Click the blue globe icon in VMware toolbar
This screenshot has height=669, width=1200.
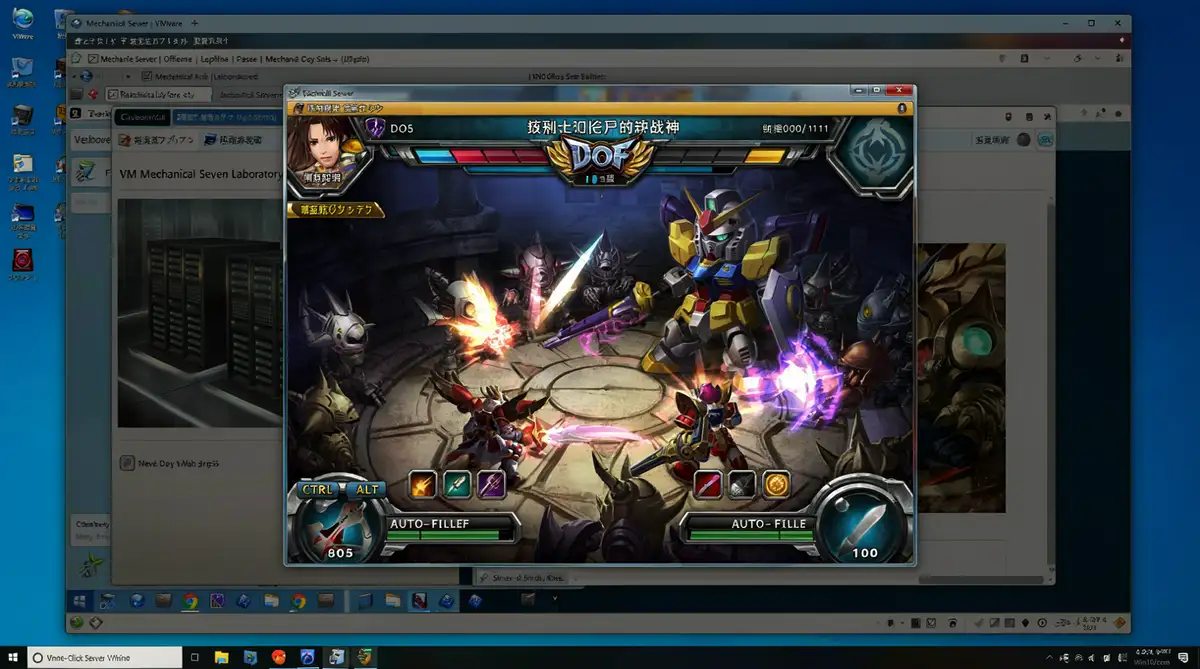[86, 76]
